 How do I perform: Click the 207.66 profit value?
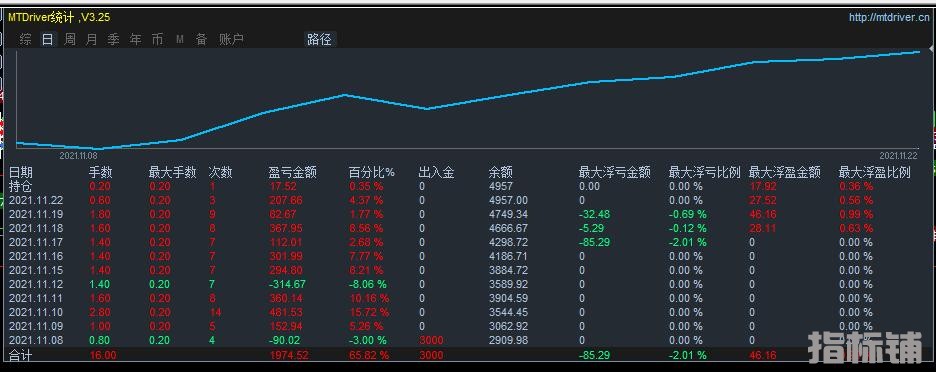tap(286, 200)
